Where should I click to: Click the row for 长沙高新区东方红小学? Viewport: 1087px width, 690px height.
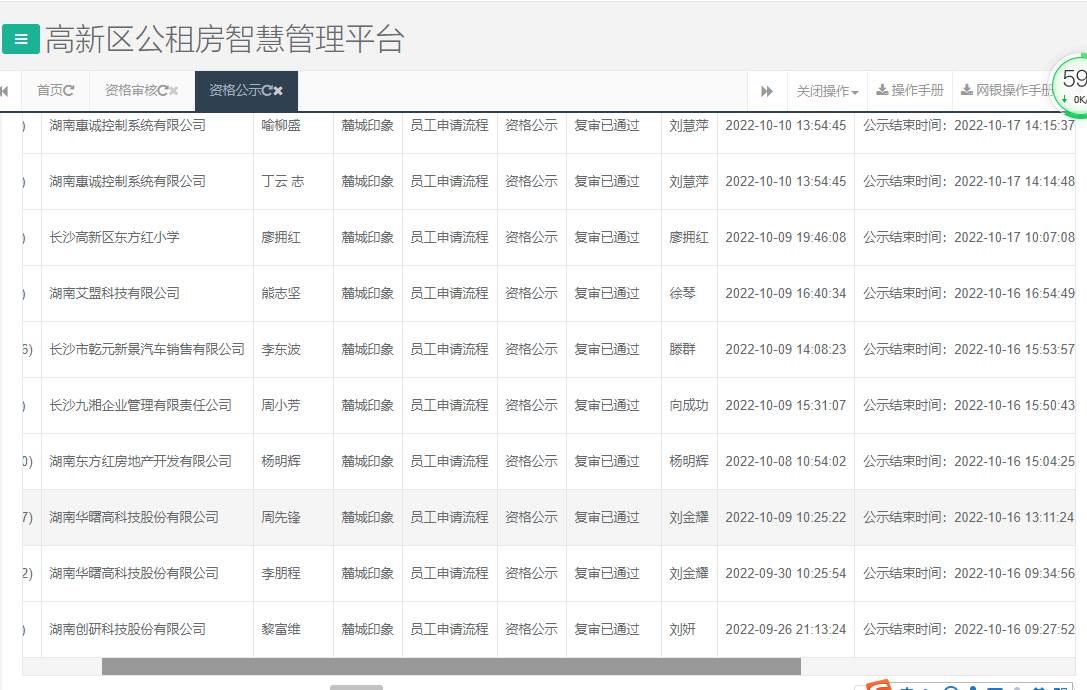pos(300,237)
